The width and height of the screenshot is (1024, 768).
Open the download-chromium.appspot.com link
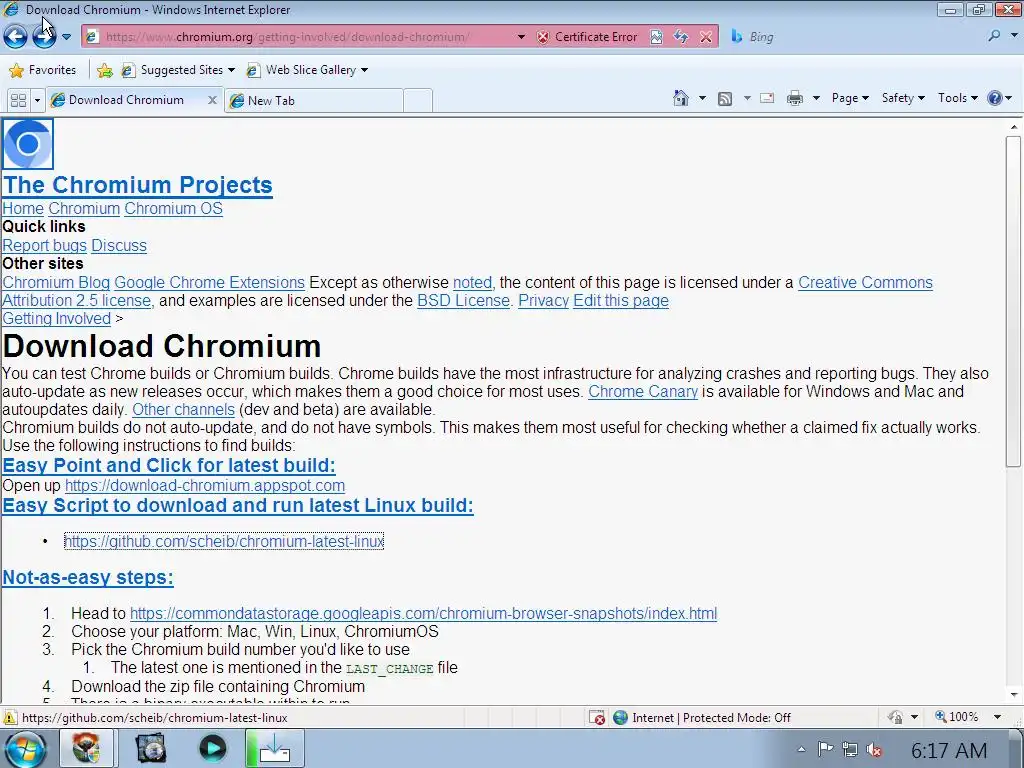coord(204,486)
